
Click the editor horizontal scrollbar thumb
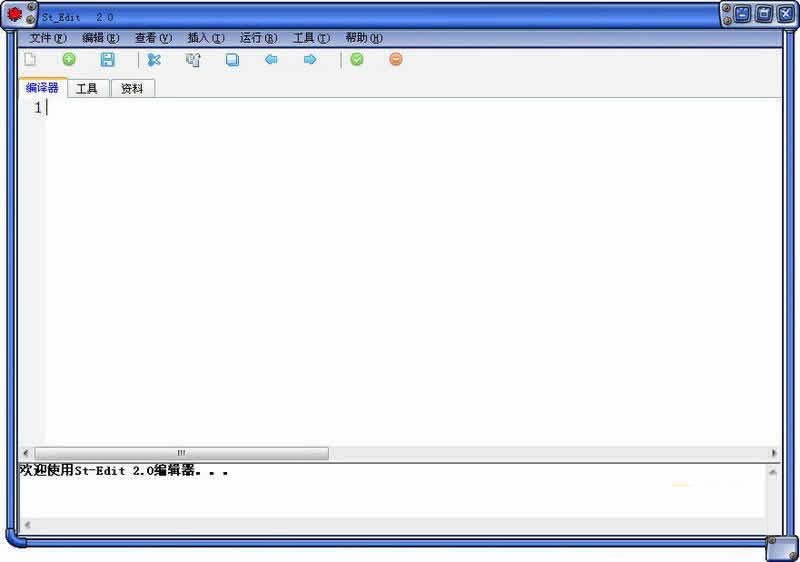pyautogui.click(x=181, y=453)
